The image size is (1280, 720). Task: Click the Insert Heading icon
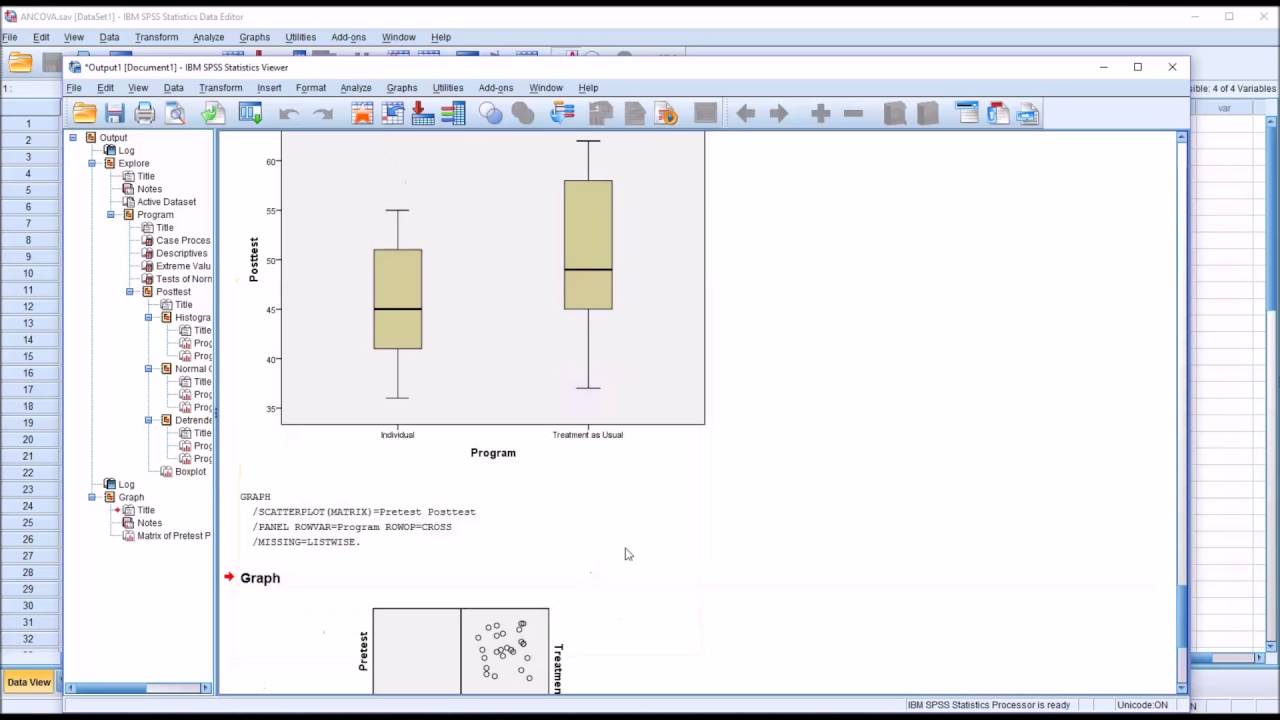(x=967, y=114)
